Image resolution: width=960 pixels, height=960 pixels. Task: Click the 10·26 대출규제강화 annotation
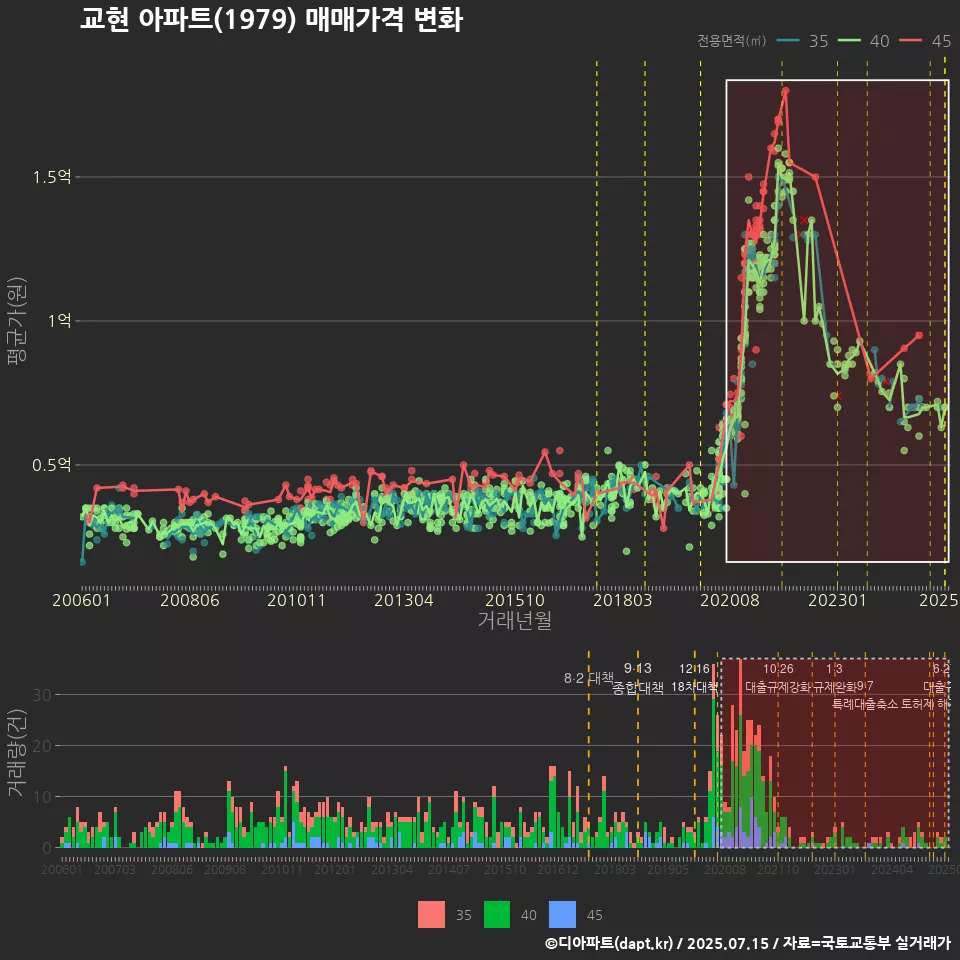(x=778, y=678)
